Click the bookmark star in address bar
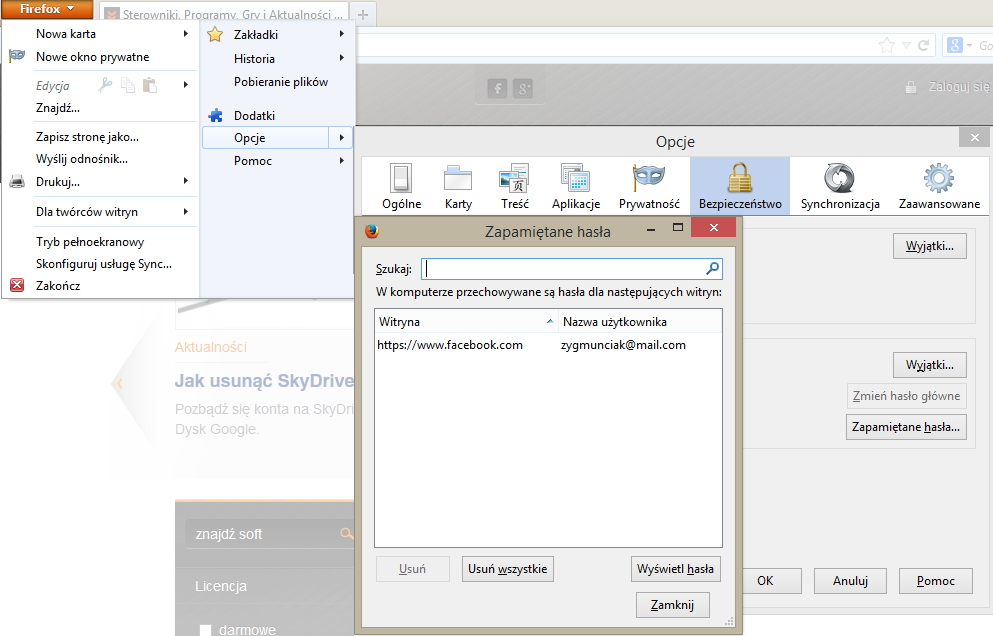Image resolution: width=993 pixels, height=636 pixels. pyautogui.click(x=887, y=45)
